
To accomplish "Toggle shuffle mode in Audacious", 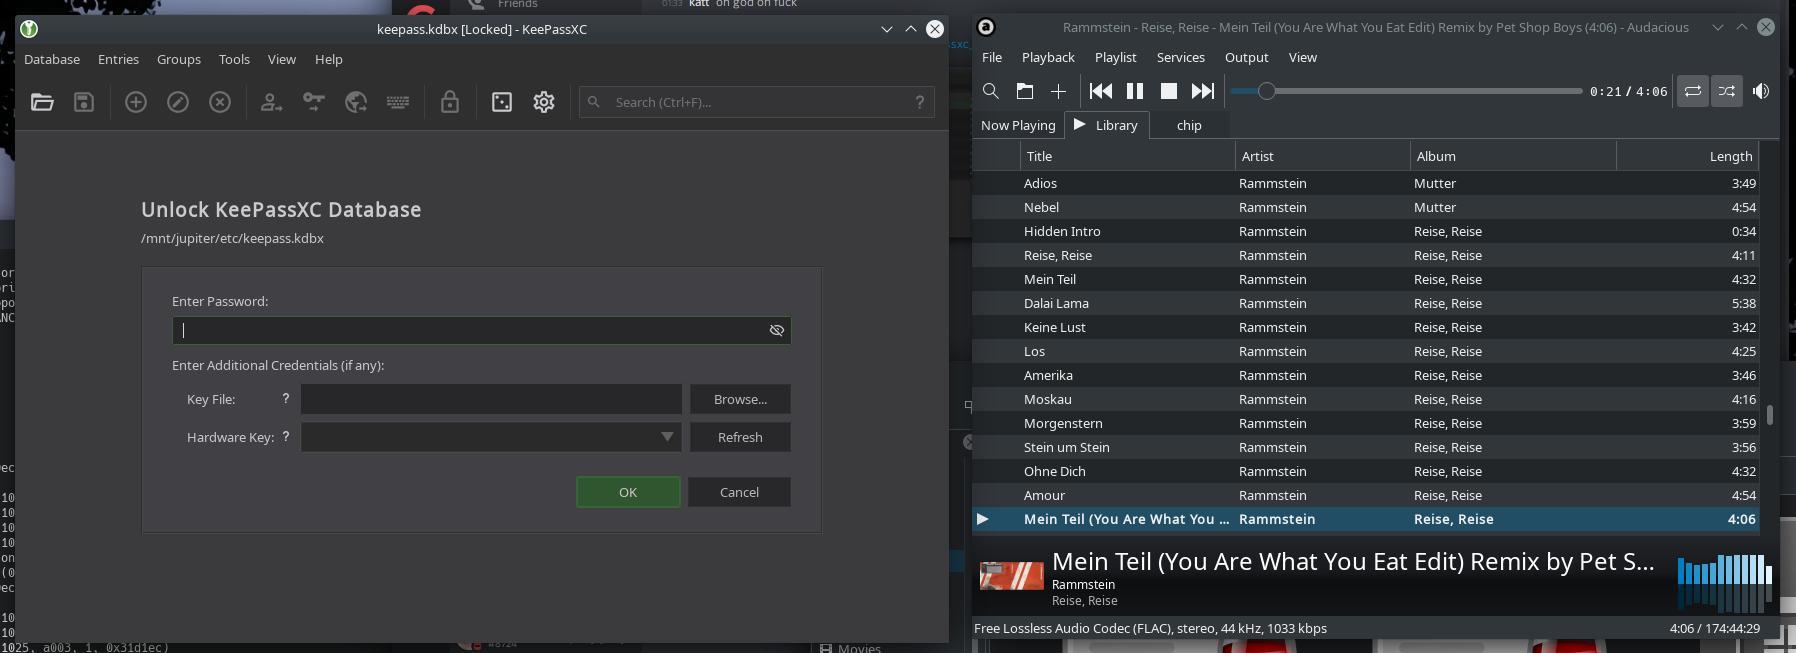I will pos(1727,91).
